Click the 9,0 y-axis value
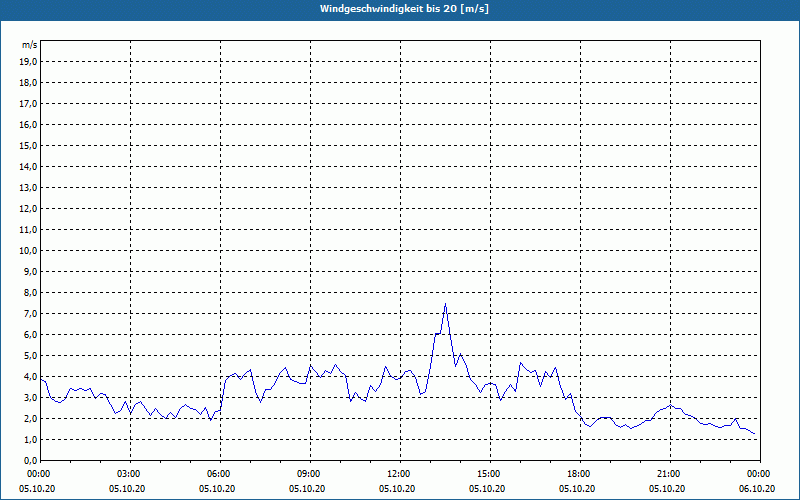 [30, 271]
